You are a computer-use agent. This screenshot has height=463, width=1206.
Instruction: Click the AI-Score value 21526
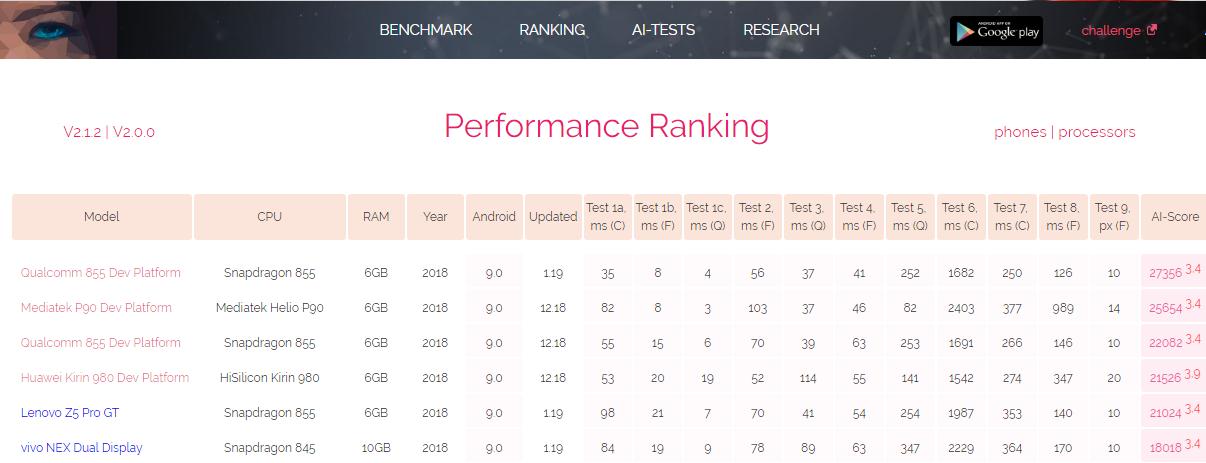1166,378
